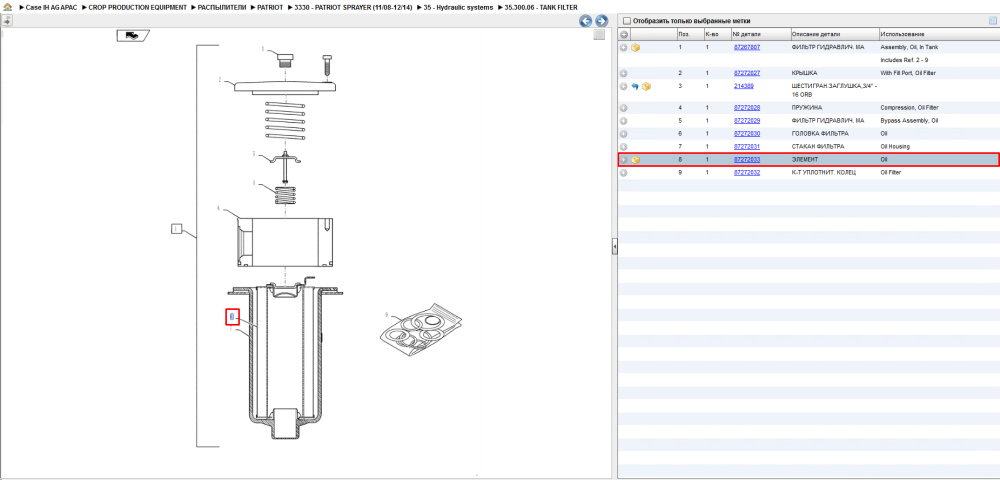Sort by the 'Использование' column header

(x=938, y=34)
